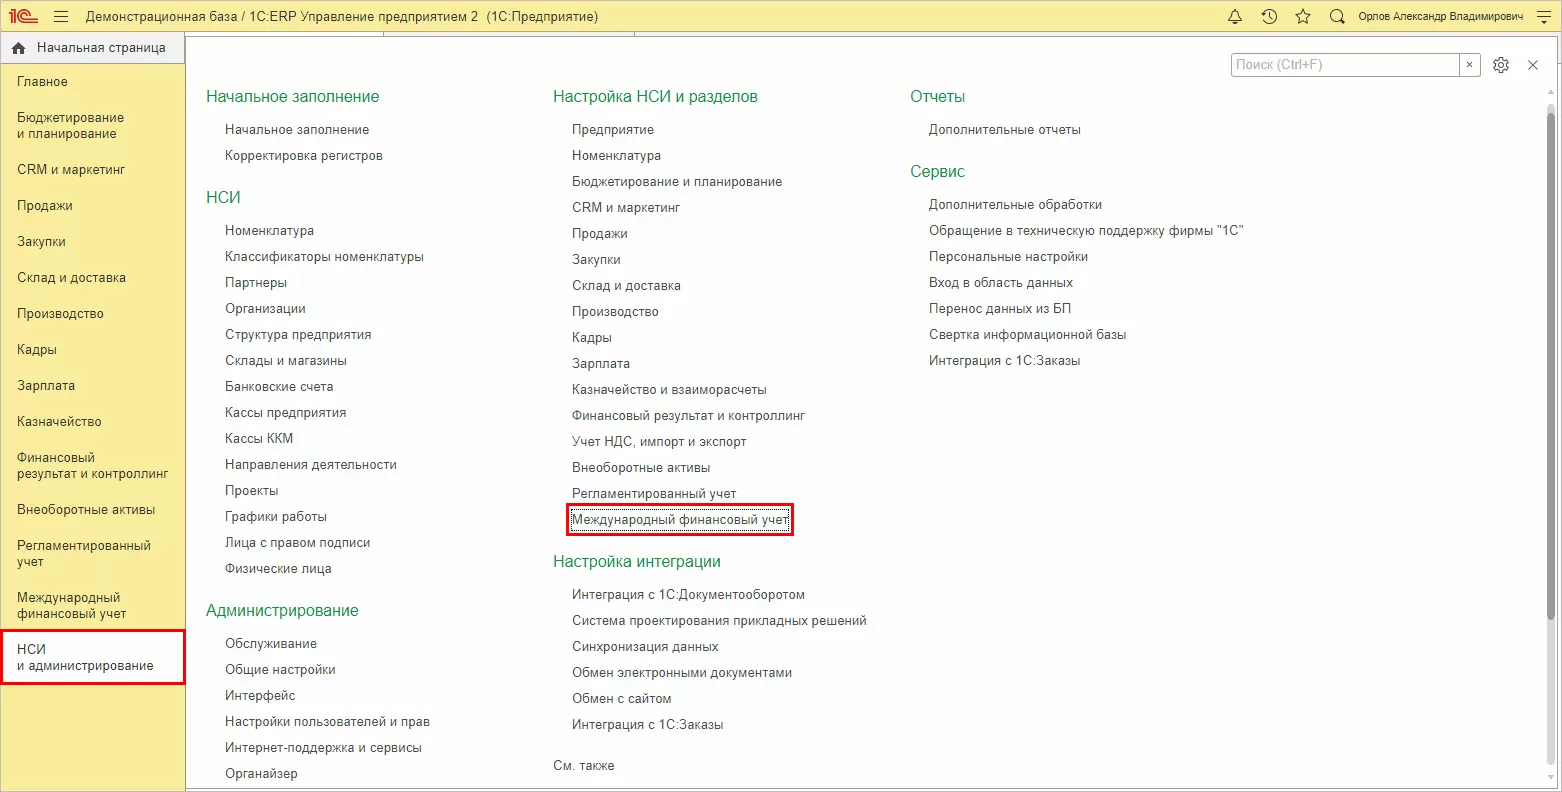This screenshot has width=1562, height=792.
Task: Open Начальное заполнение link
Action: (x=297, y=130)
